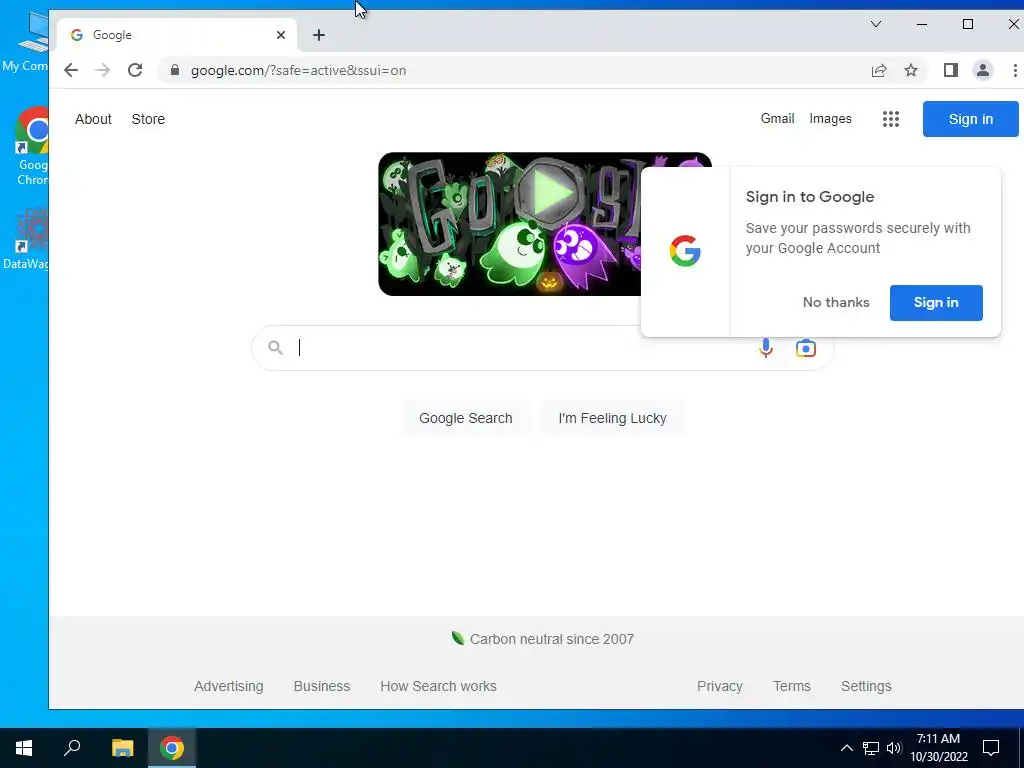Open the Windows notification center
The image size is (1024, 768).
point(991,748)
